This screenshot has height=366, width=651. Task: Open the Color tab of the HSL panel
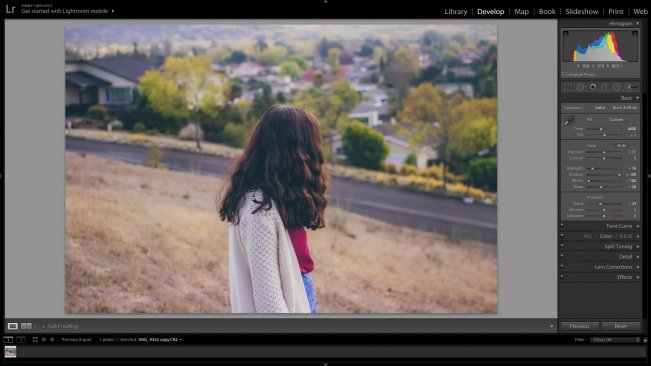pos(606,236)
